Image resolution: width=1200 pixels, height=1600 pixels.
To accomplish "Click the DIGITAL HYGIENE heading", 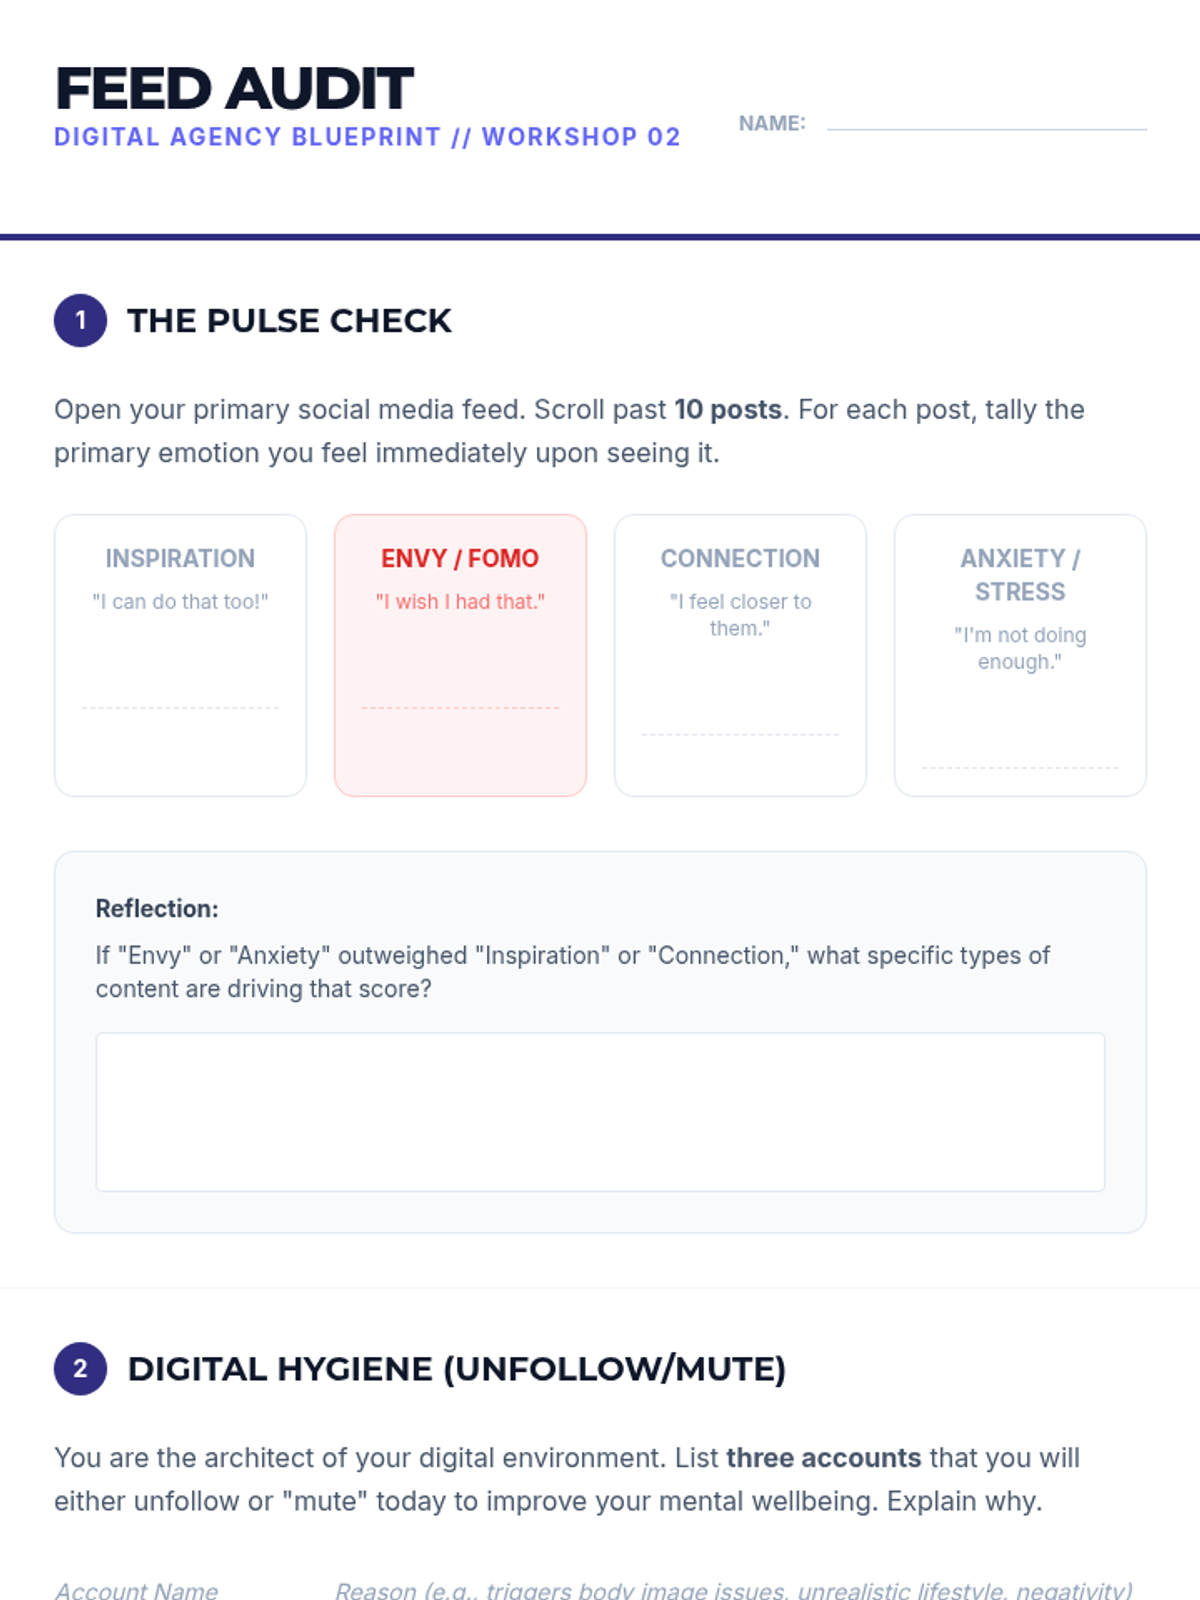I will pos(456,1368).
